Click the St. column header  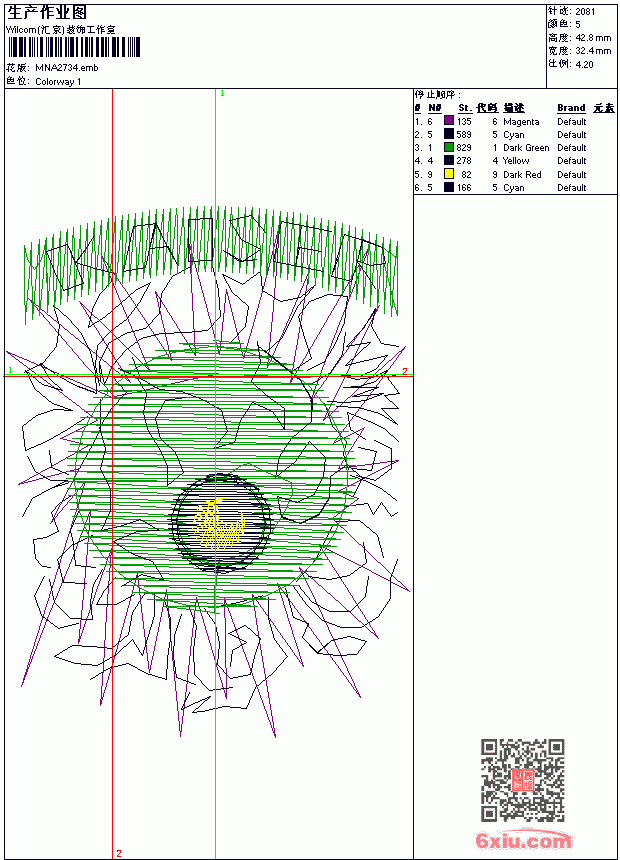coord(465,108)
